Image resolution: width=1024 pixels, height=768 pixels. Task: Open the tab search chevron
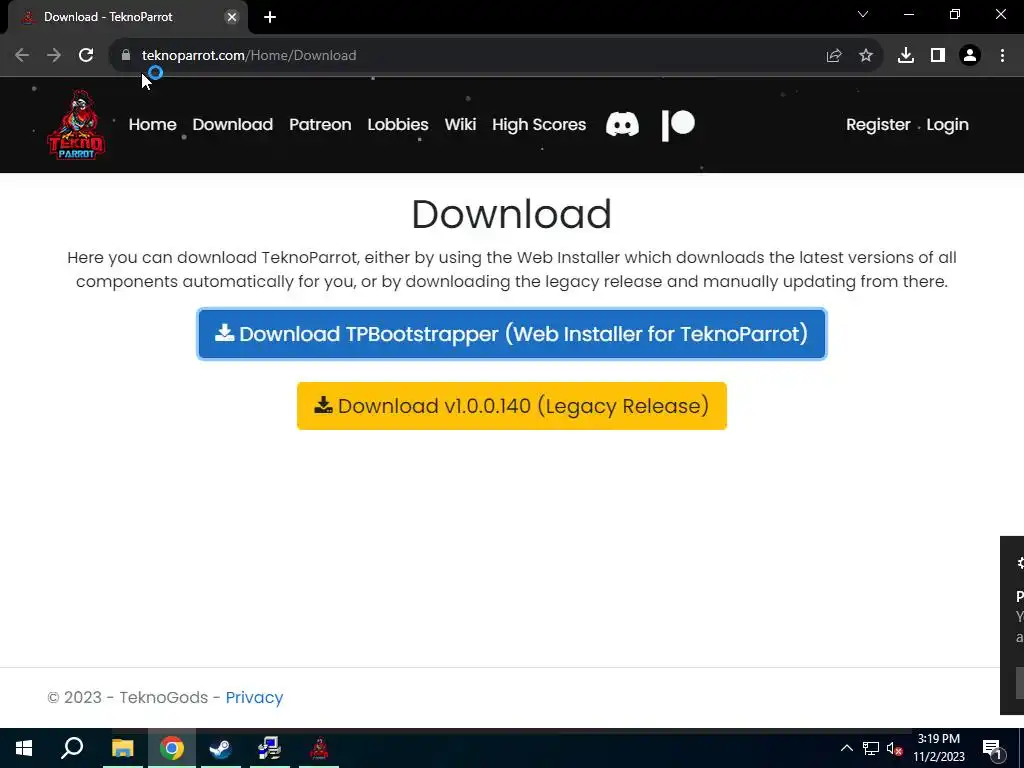[x=863, y=14]
